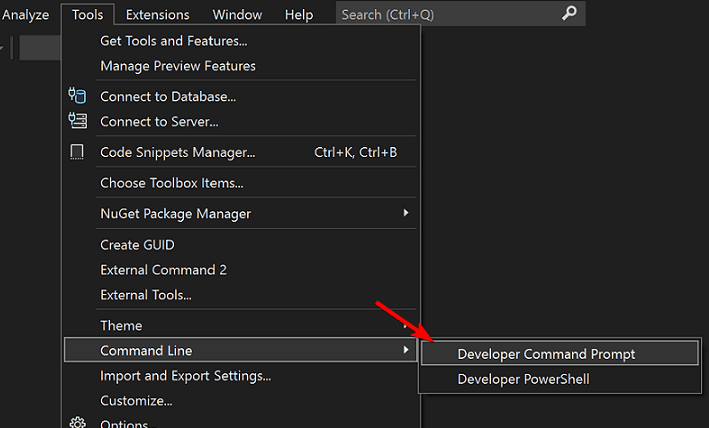Click the Connect to Server icon

click(x=77, y=121)
